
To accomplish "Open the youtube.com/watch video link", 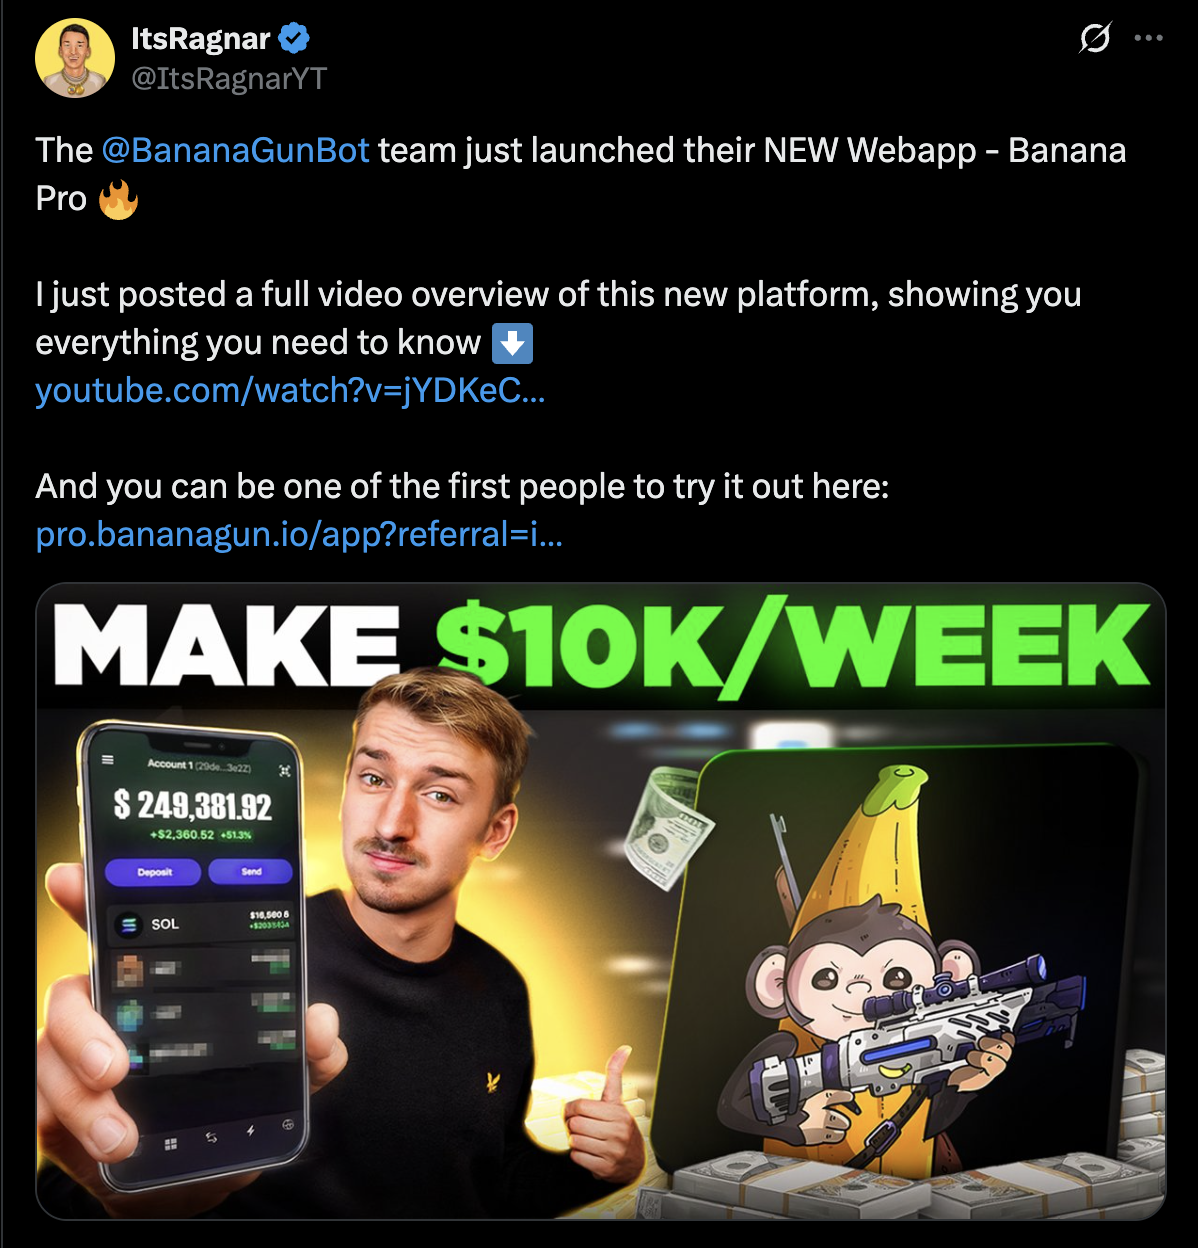I will (x=290, y=390).
